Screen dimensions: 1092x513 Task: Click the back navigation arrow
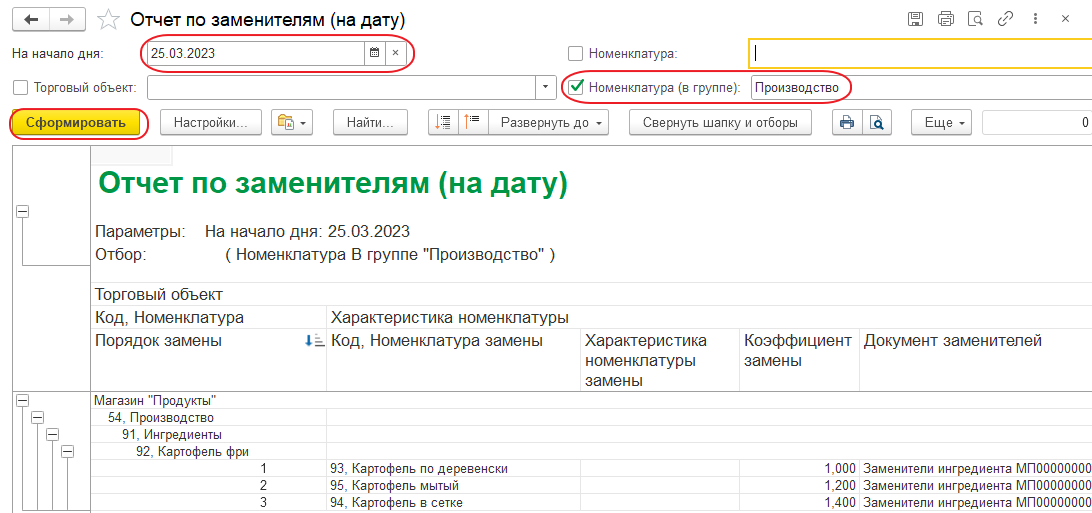(30, 19)
